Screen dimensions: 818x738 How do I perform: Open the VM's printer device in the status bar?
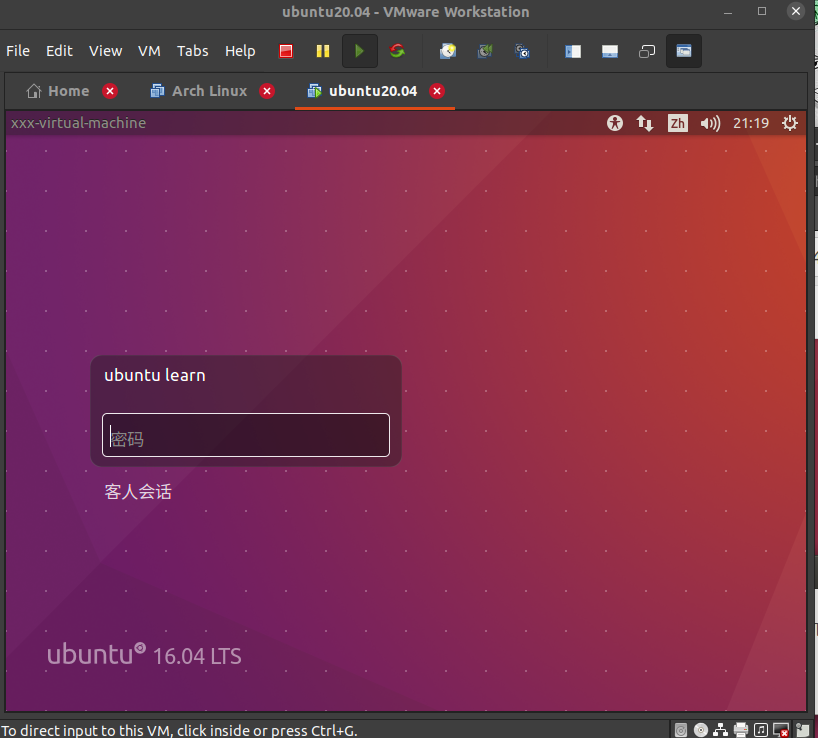(741, 729)
